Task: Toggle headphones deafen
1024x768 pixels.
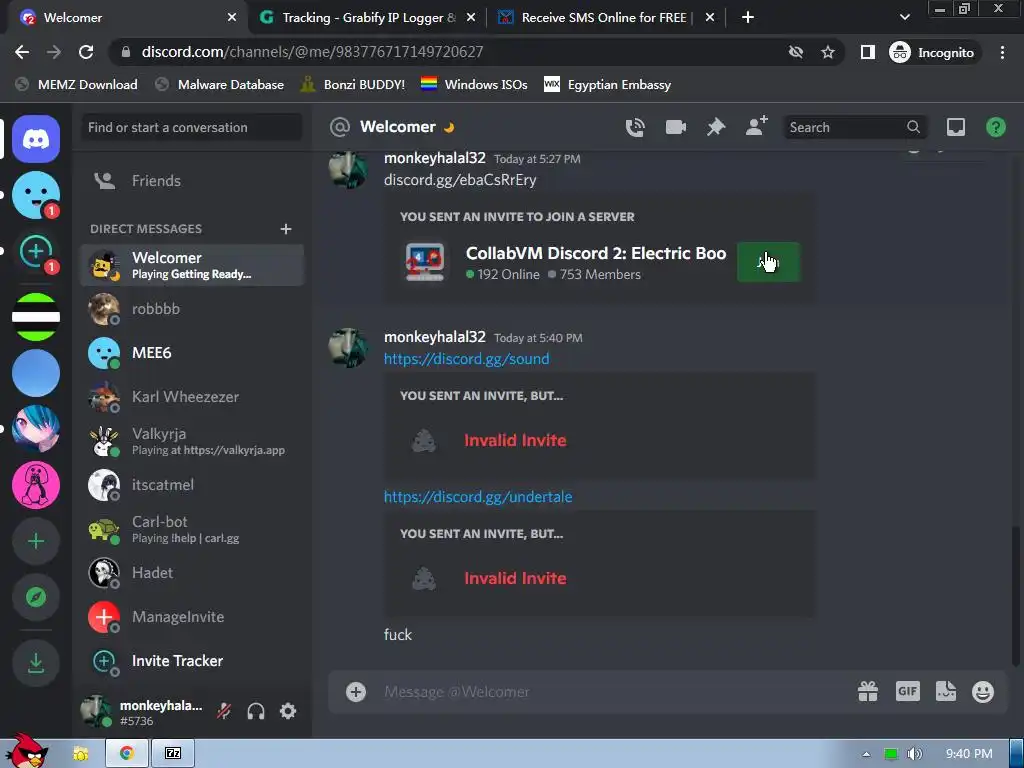Action: [x=256, y=711]
